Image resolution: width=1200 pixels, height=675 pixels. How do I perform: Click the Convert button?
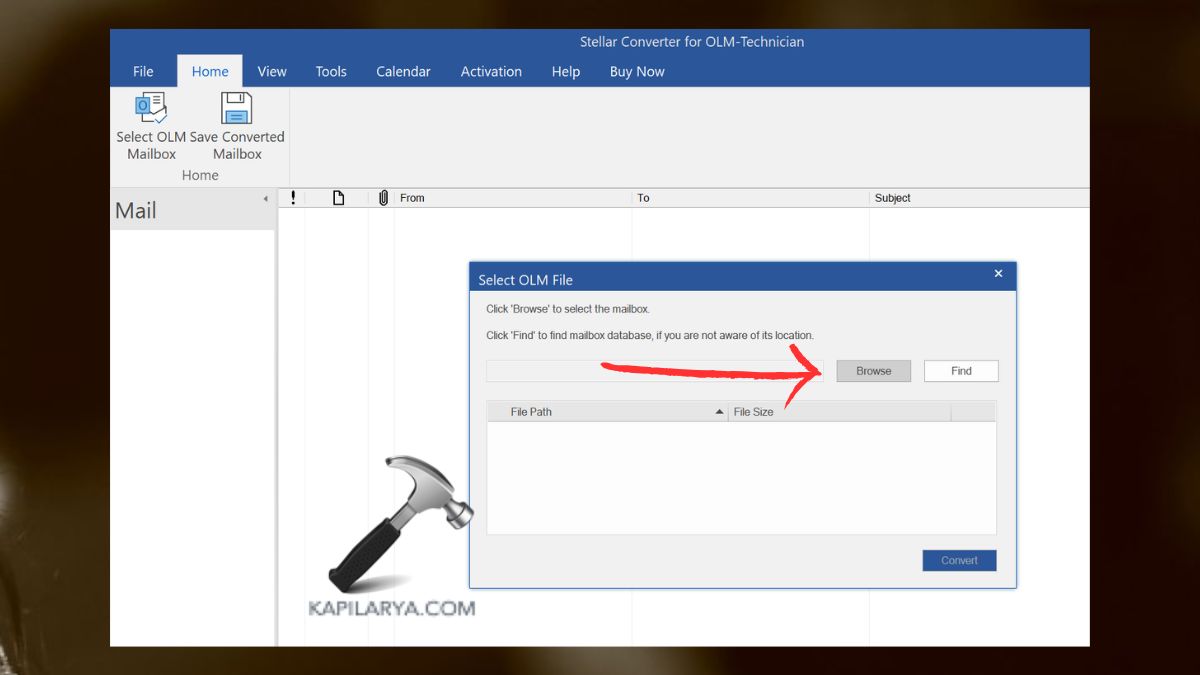(x=958, y=560)
